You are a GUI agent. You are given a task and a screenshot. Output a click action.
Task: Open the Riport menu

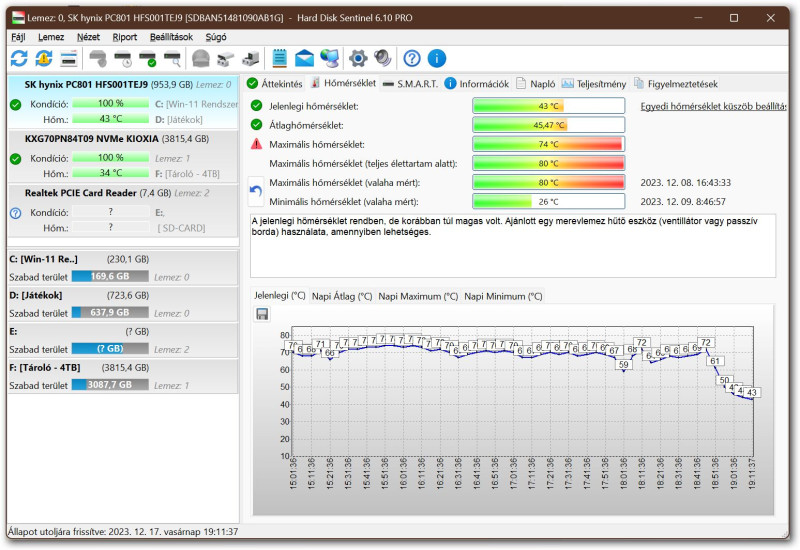tap(125, 37)
